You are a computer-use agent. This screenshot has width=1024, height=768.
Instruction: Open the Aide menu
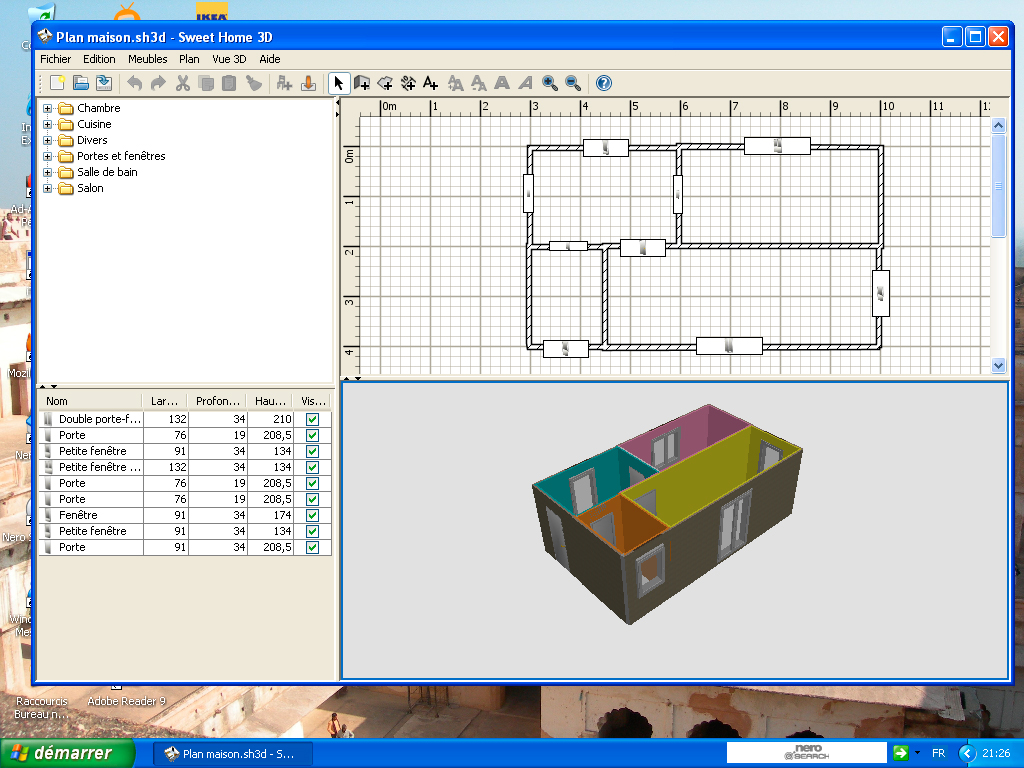point(270,59)
